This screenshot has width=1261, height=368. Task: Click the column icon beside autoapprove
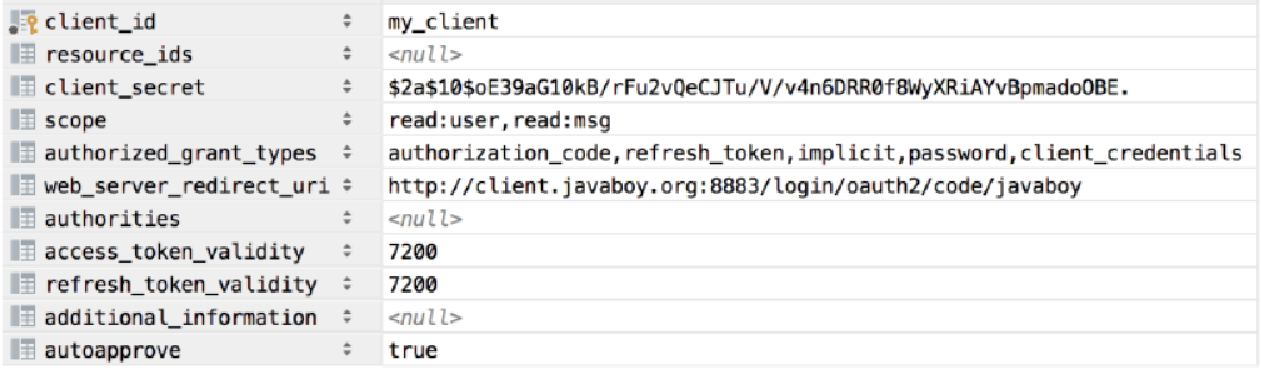(21, 351)
